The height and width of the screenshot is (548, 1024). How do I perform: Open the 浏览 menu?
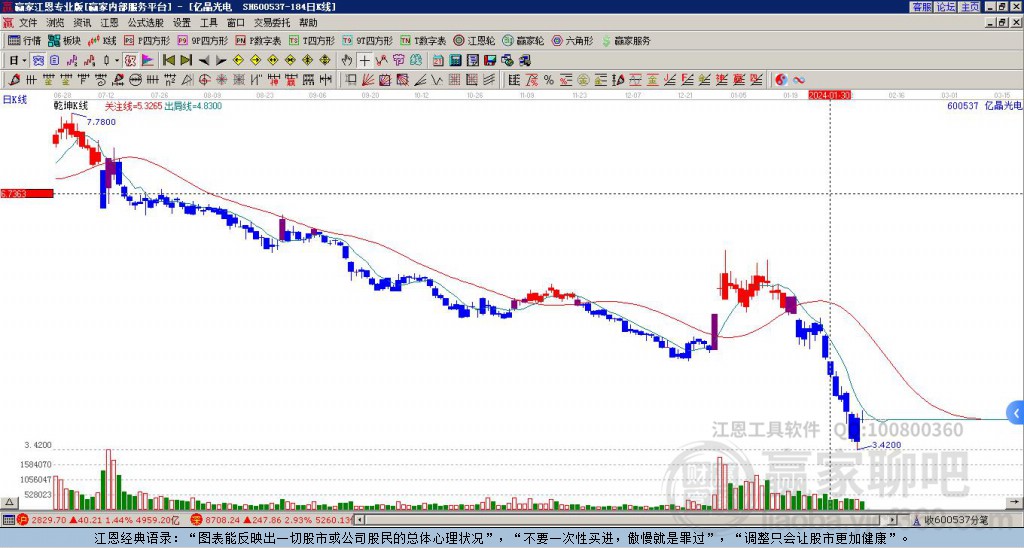click(x=55, y=23)
